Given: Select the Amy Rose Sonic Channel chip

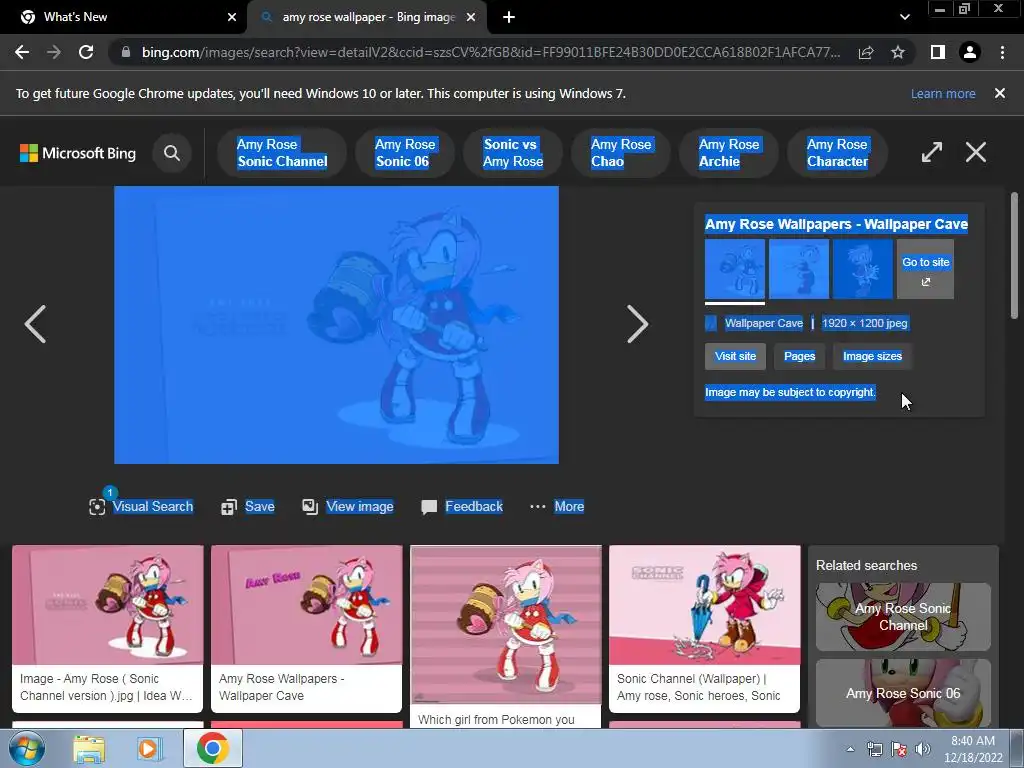Looking at the screenshot, I should pyautogui.click(x=282, y=153).
